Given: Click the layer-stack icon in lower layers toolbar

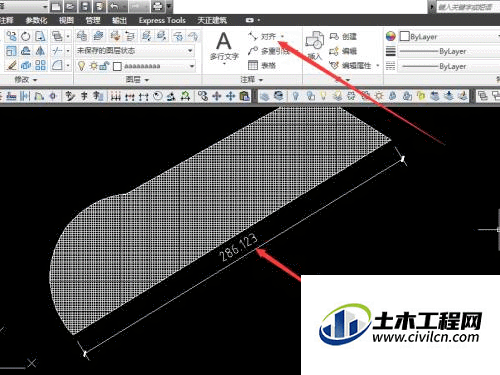Looking at the screenshot, I should pyautogui.click(x=265, y=96).
